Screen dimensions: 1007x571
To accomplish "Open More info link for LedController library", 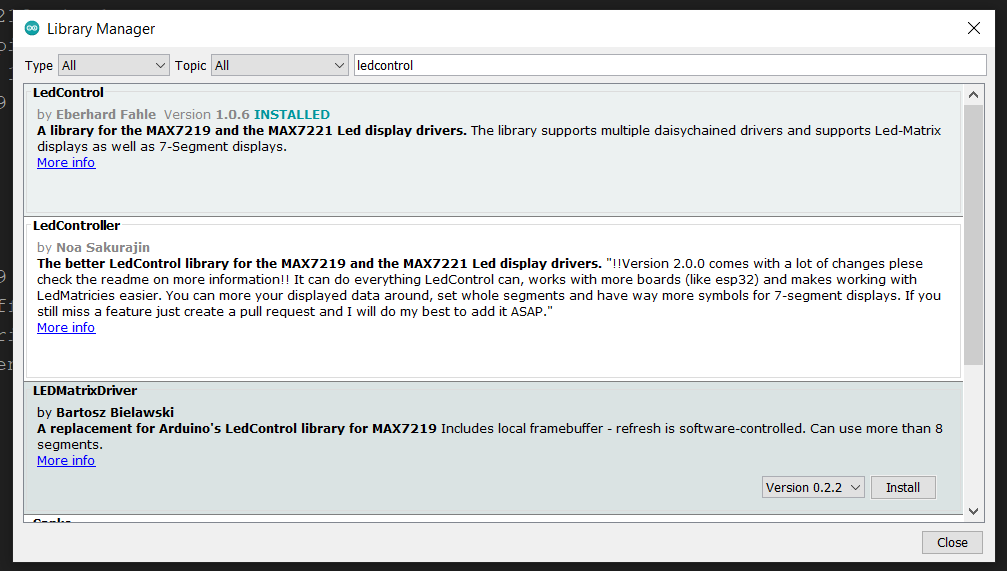I will click(66, 328).
